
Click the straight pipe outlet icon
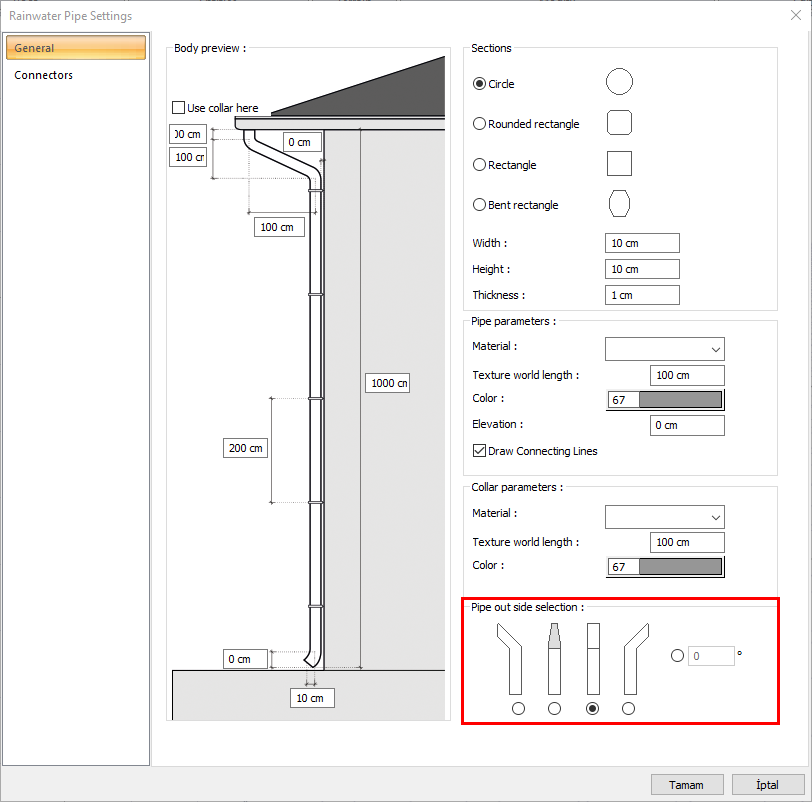pos(592,660)
